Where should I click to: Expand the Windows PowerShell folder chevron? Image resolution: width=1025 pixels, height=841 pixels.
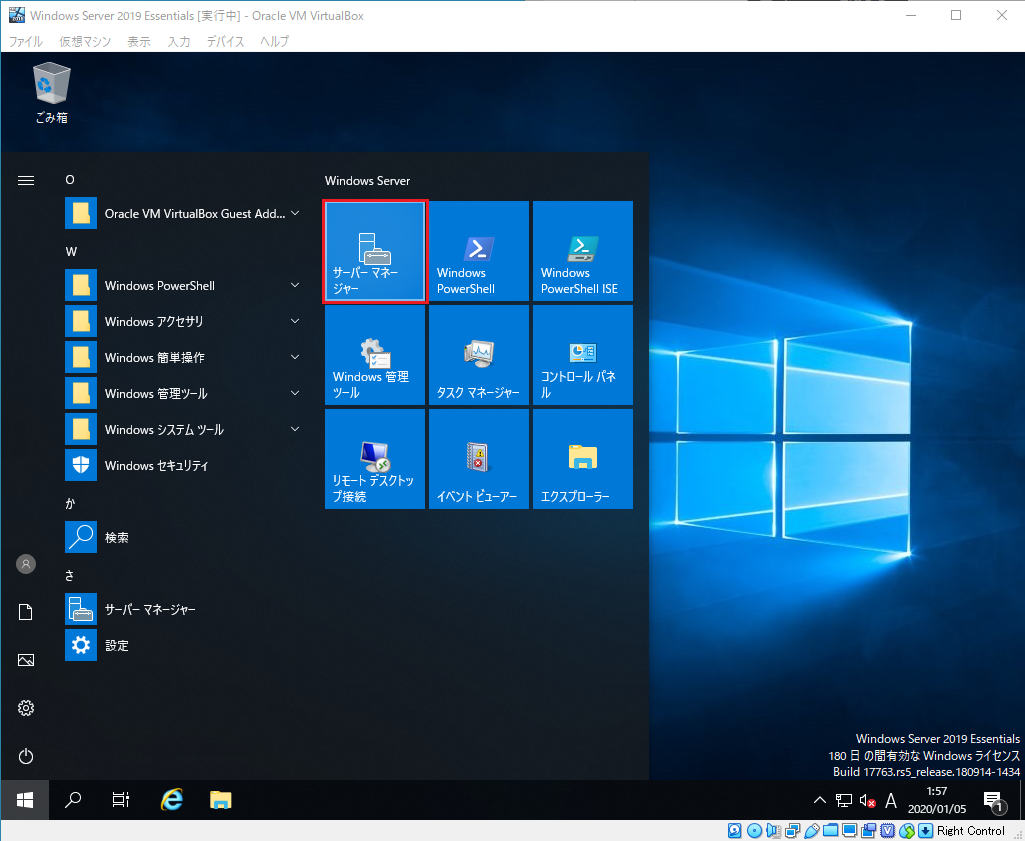click(295, 286)
